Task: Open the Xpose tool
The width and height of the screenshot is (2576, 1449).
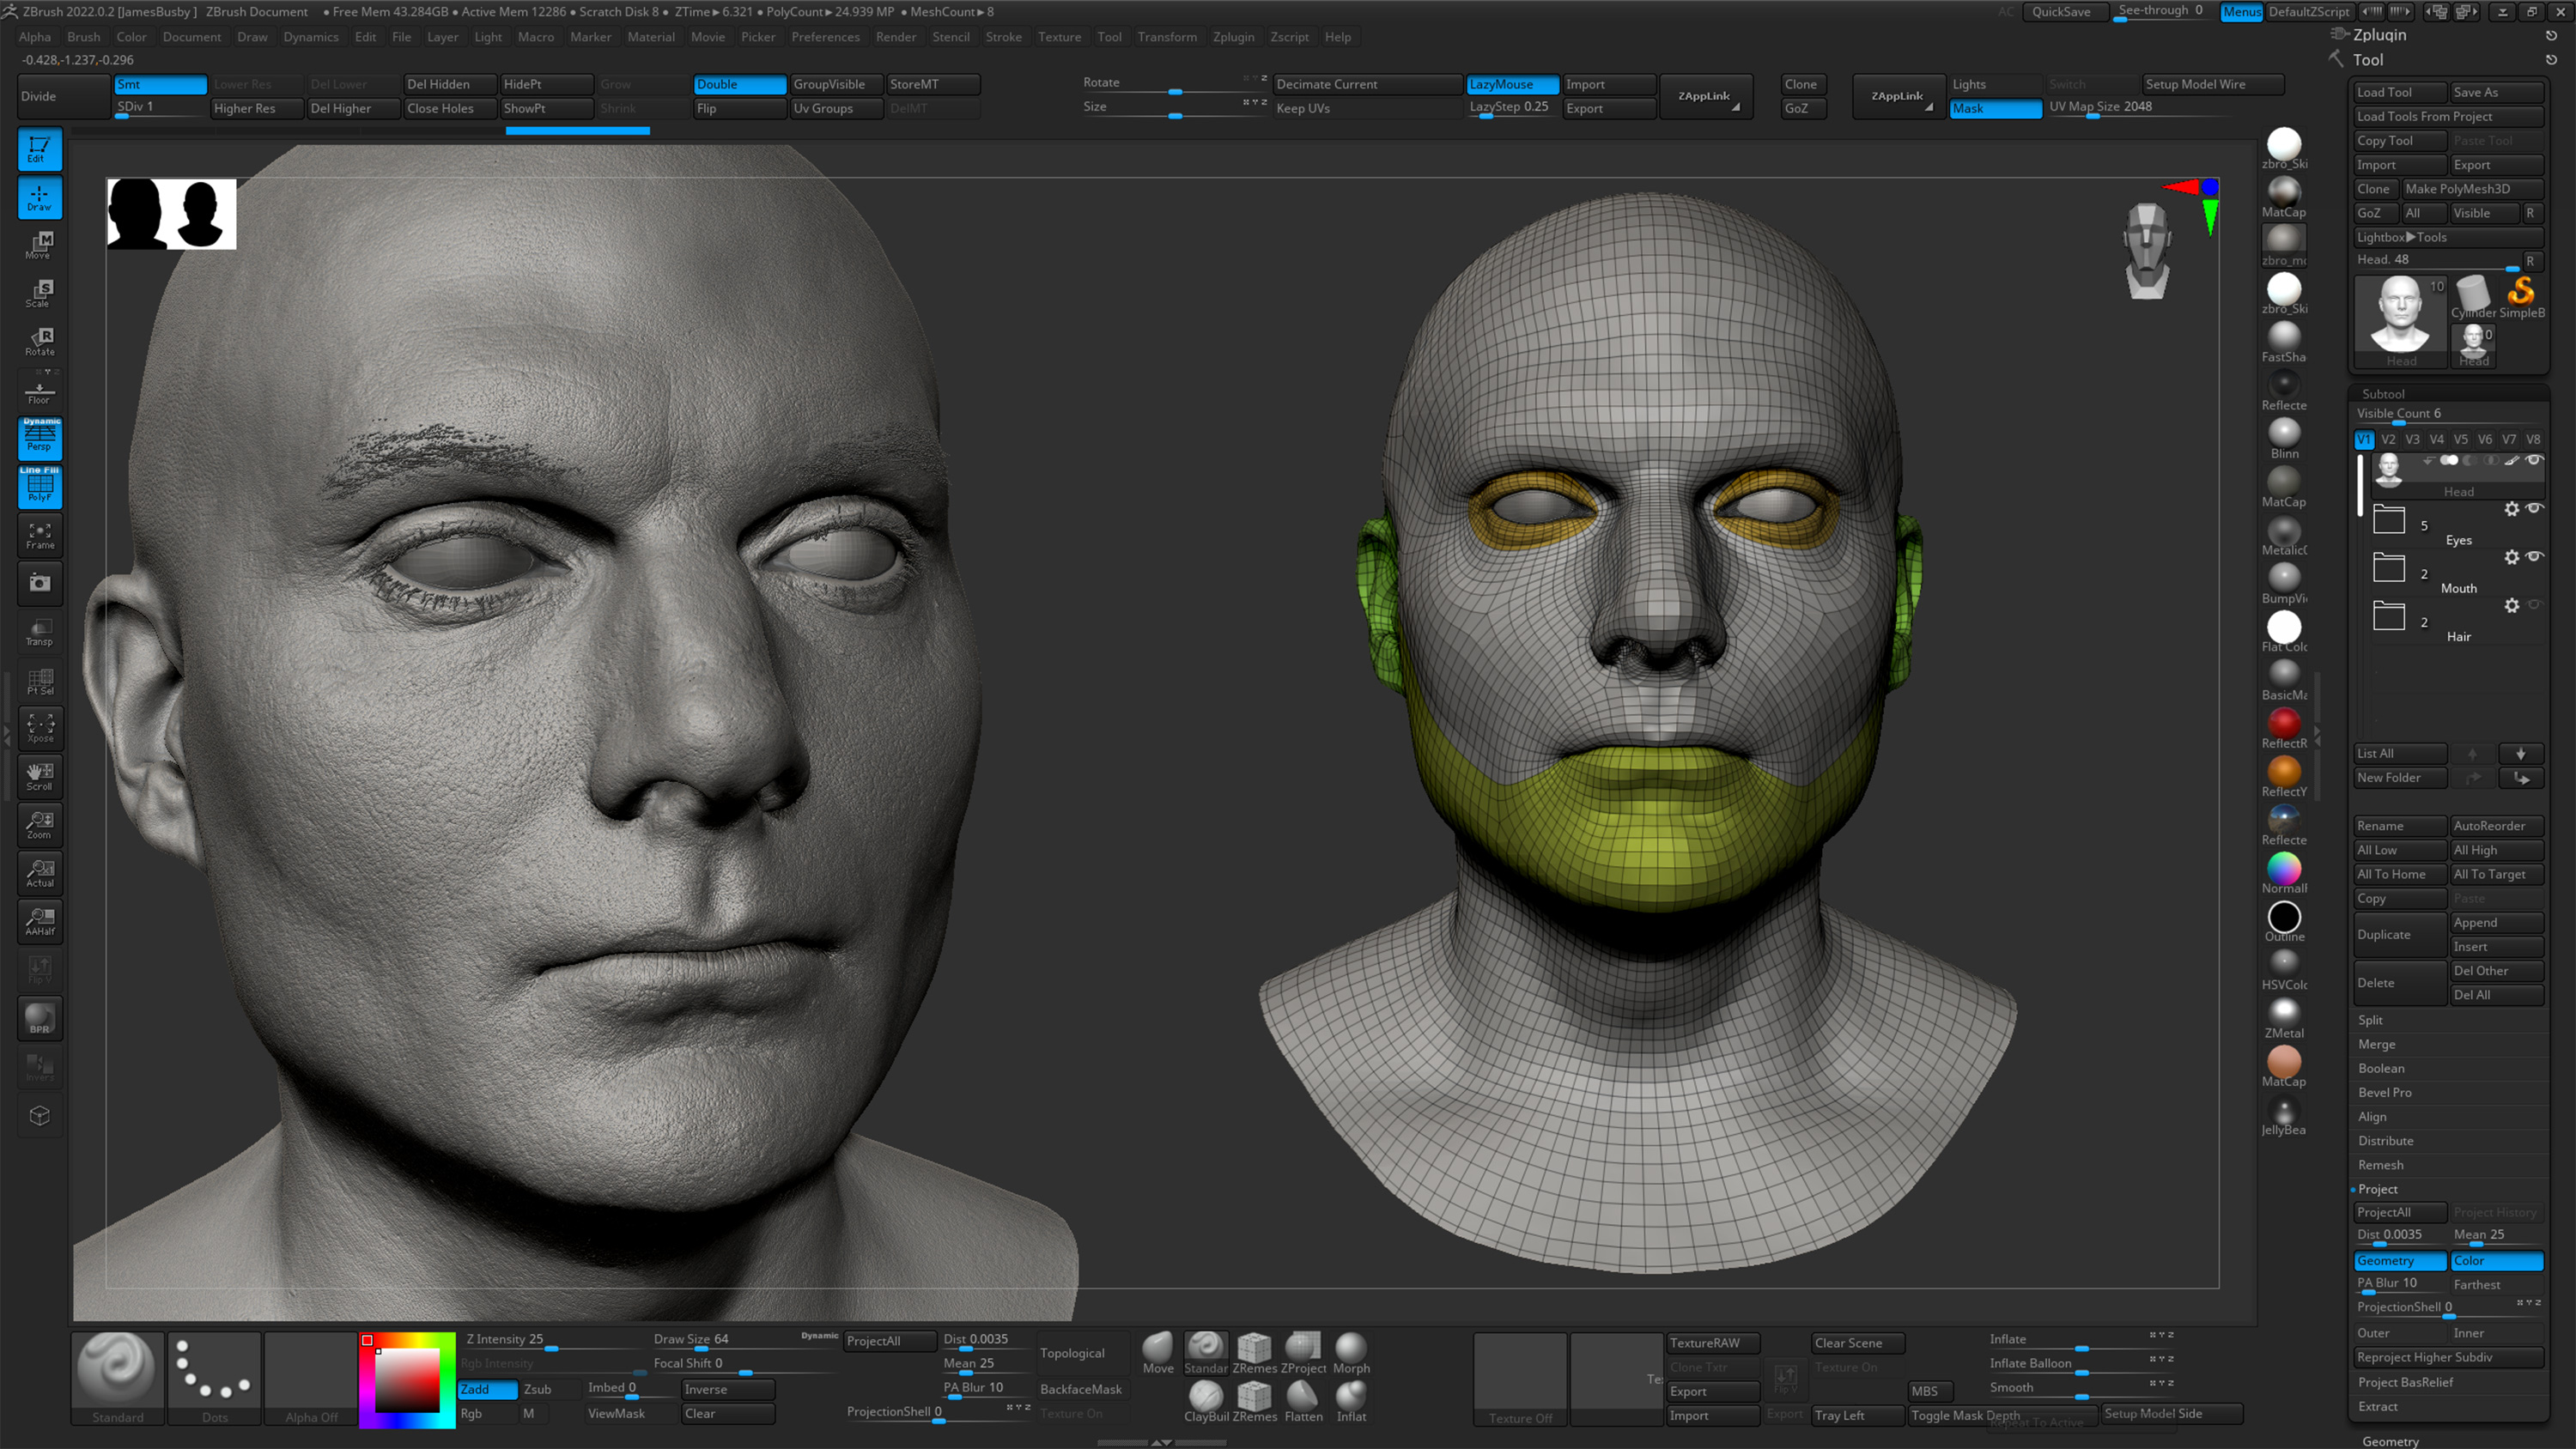Action: (x=39, y=728)
